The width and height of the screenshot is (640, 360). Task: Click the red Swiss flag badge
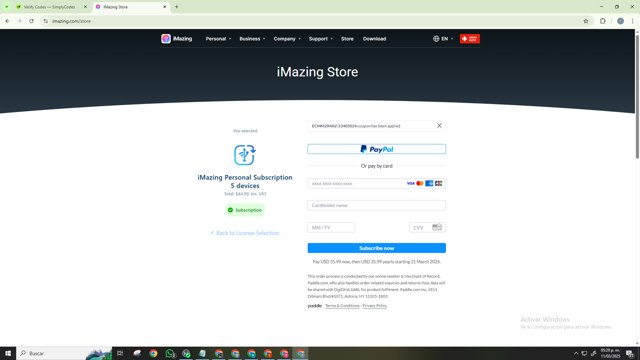click(469, 39)
